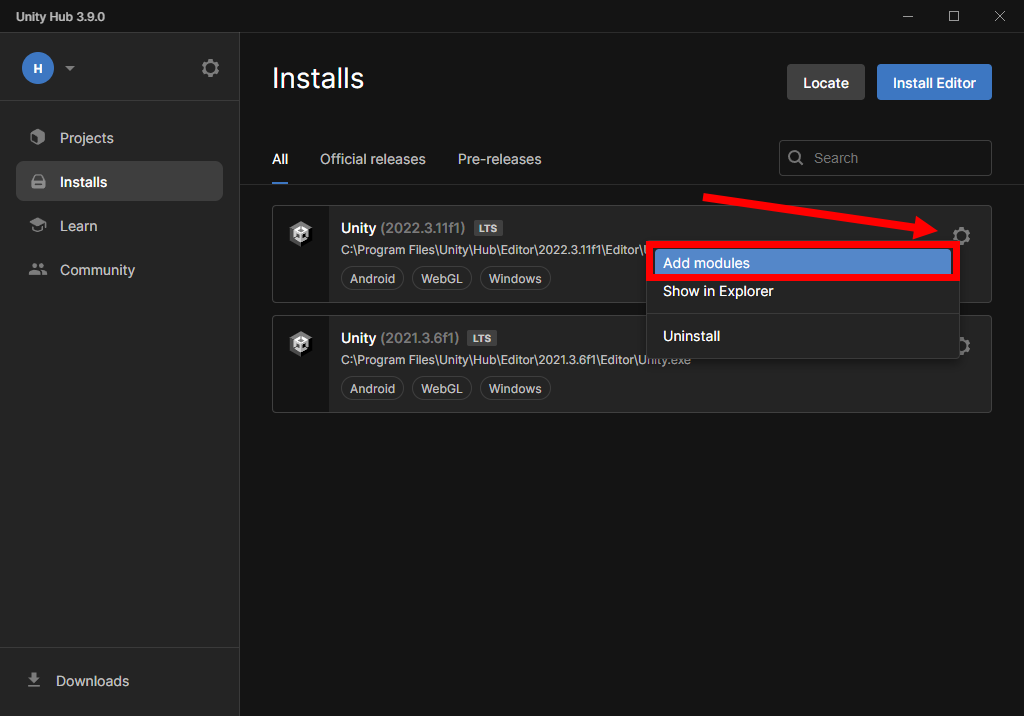Choose Add modules from context menu

[x=803, y=263]
